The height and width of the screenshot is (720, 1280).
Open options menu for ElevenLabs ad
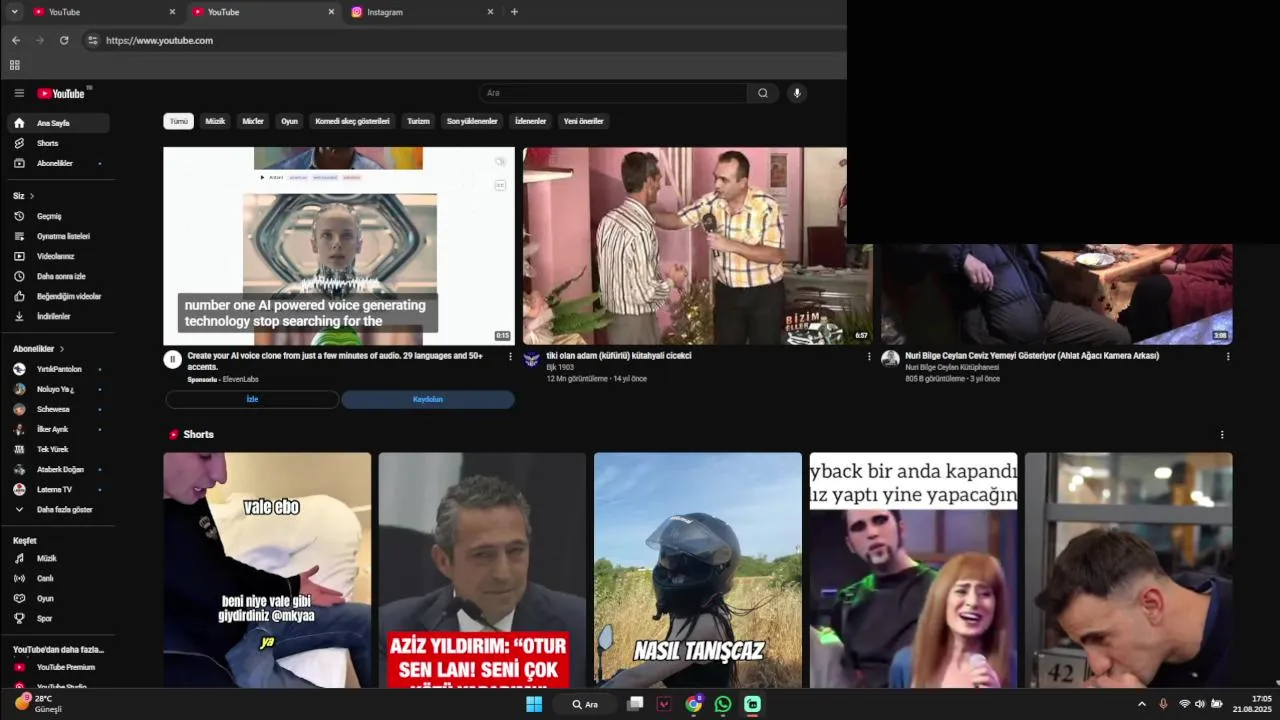click(x=510, y=356)
